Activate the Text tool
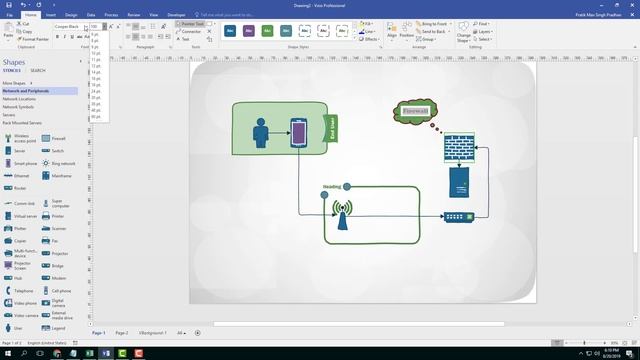The height and width of the screenshot is (360, 640). (x=183, y=39)
